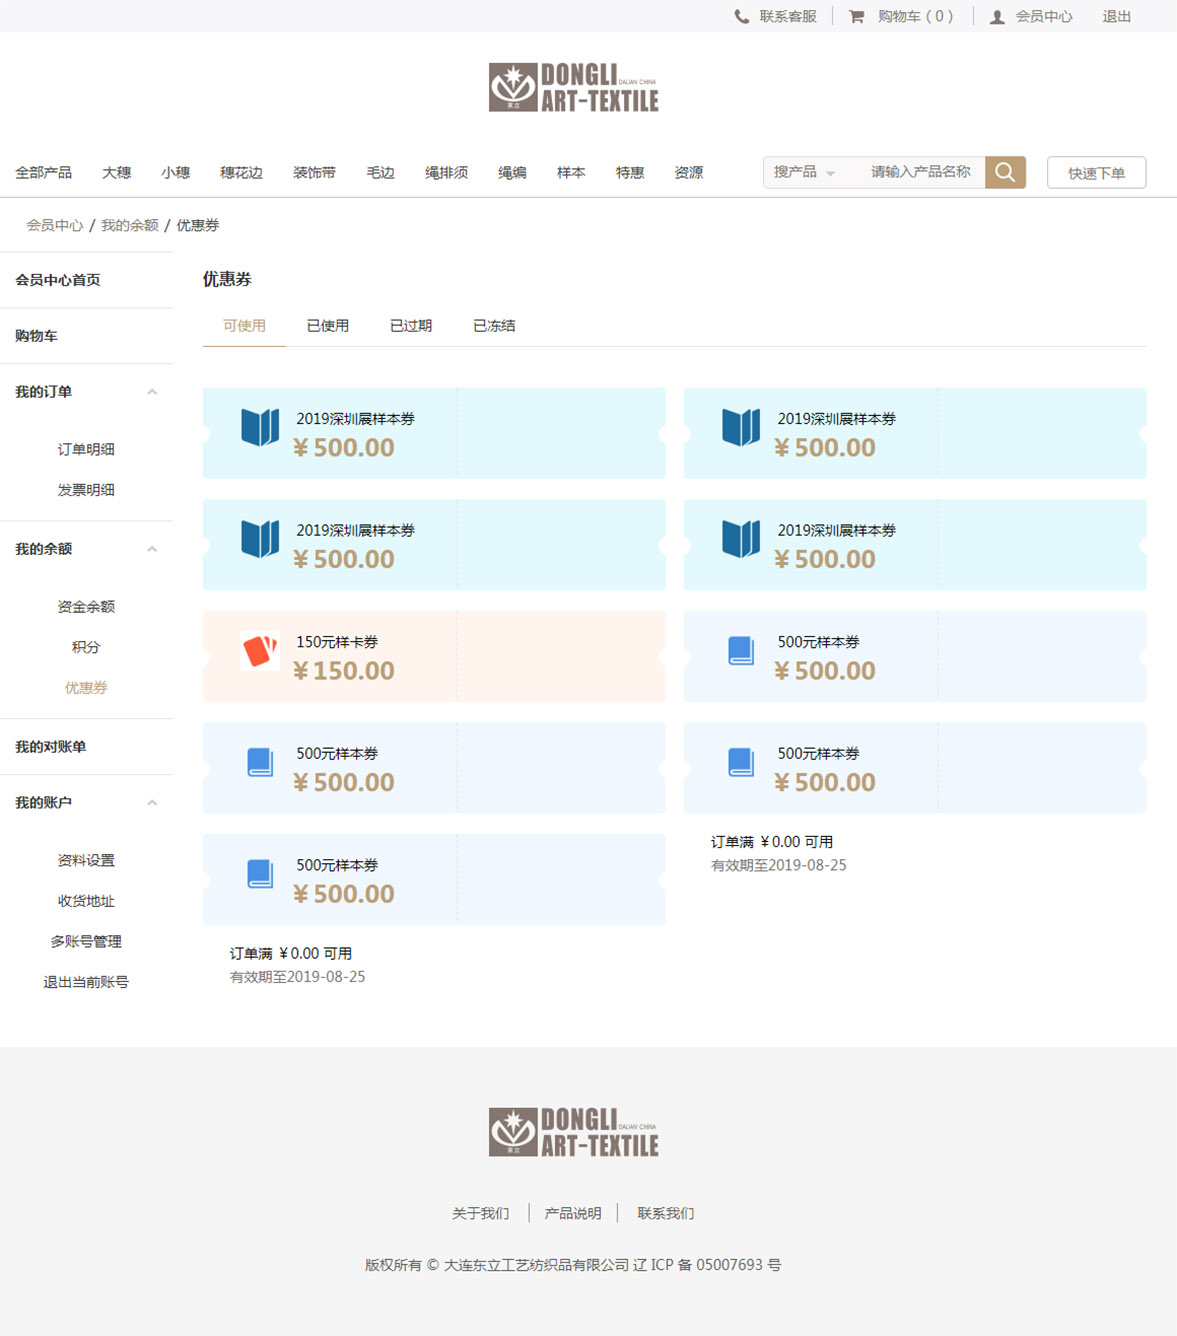Viewport: 1177px width, 1336px height.
Task: Collapse the 我的账户 sidebar section
Action: pos(152,803)
